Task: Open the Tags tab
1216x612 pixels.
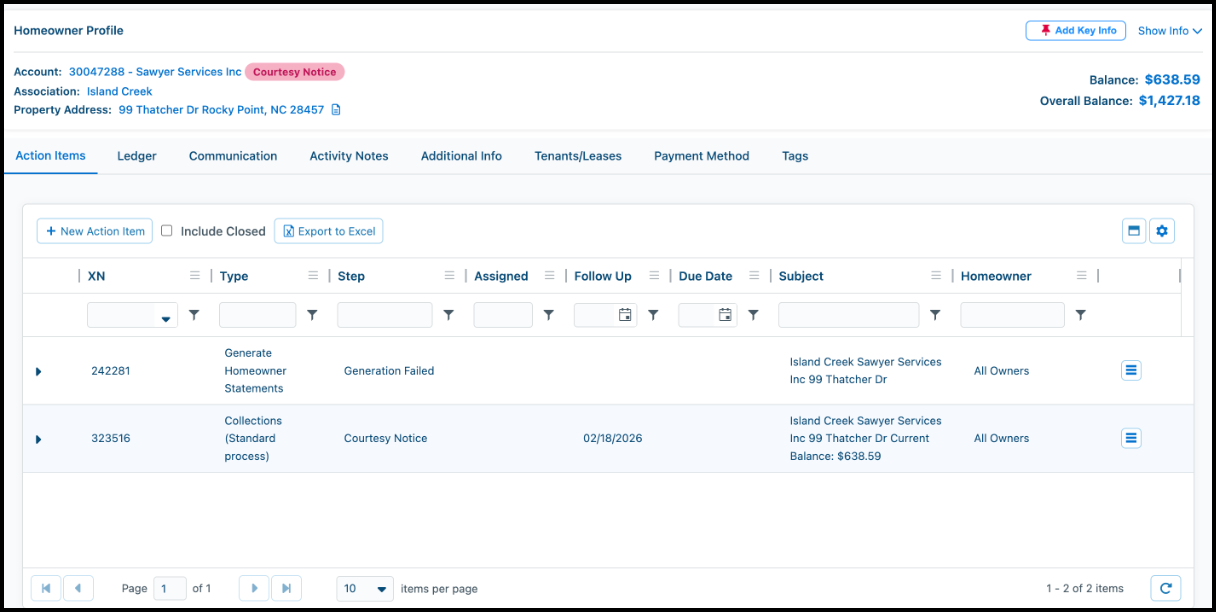Action: coord(795,156)
